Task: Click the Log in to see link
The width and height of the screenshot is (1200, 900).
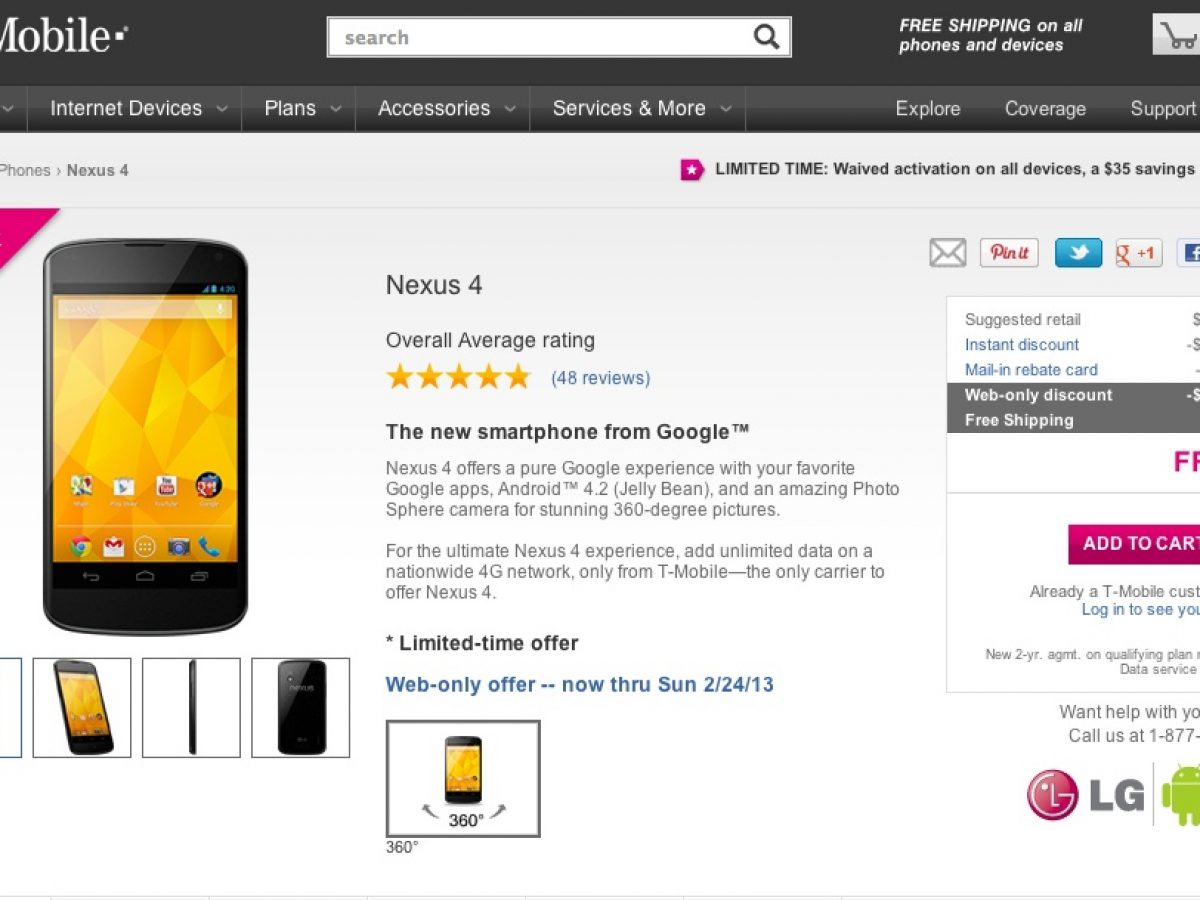Action: click(x=1140, y=610)
